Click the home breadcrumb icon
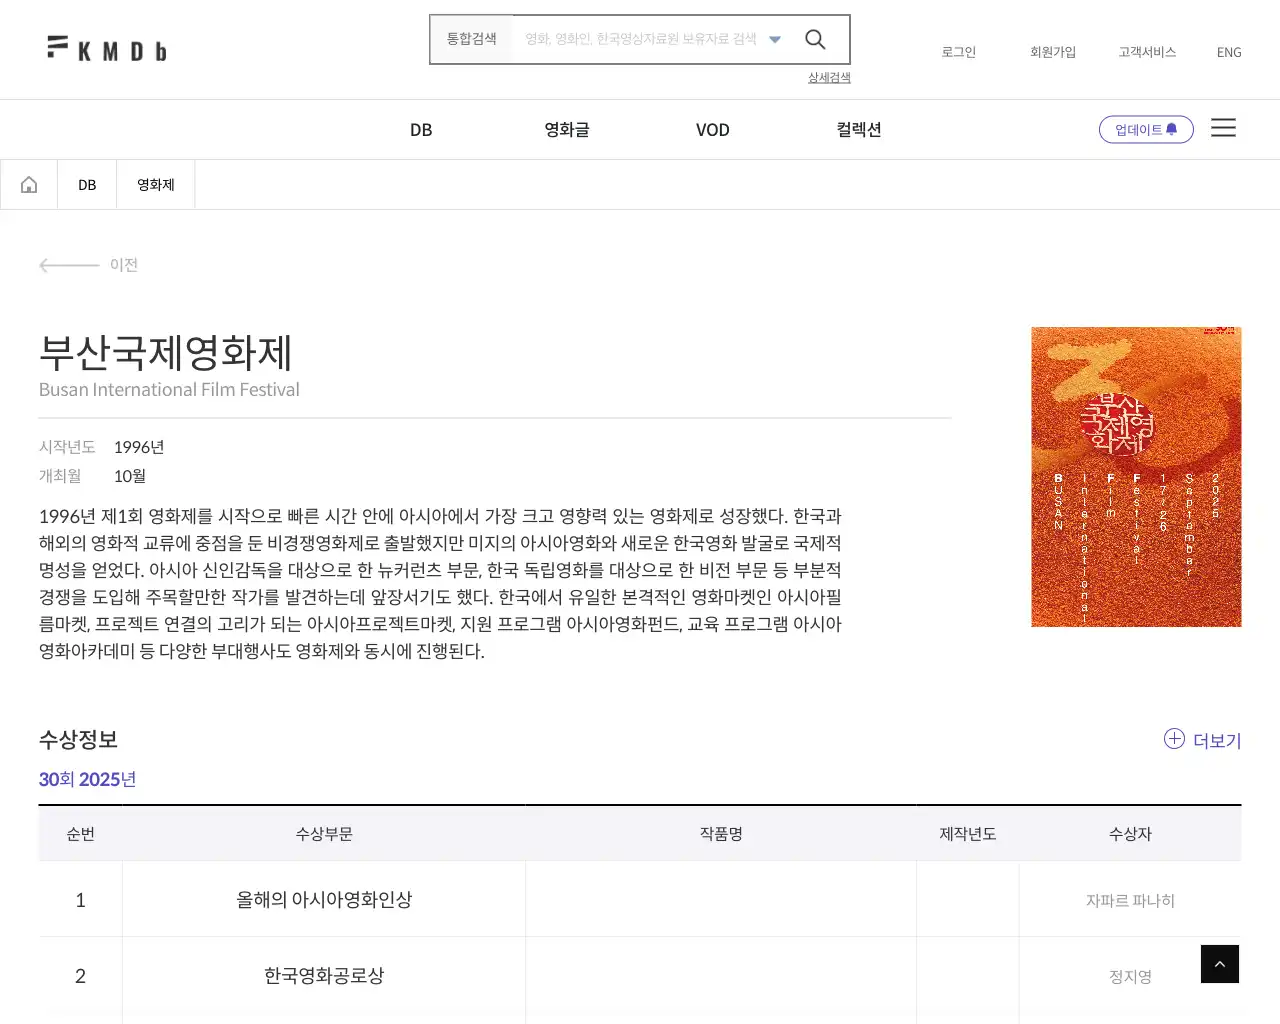 [29, 185]
